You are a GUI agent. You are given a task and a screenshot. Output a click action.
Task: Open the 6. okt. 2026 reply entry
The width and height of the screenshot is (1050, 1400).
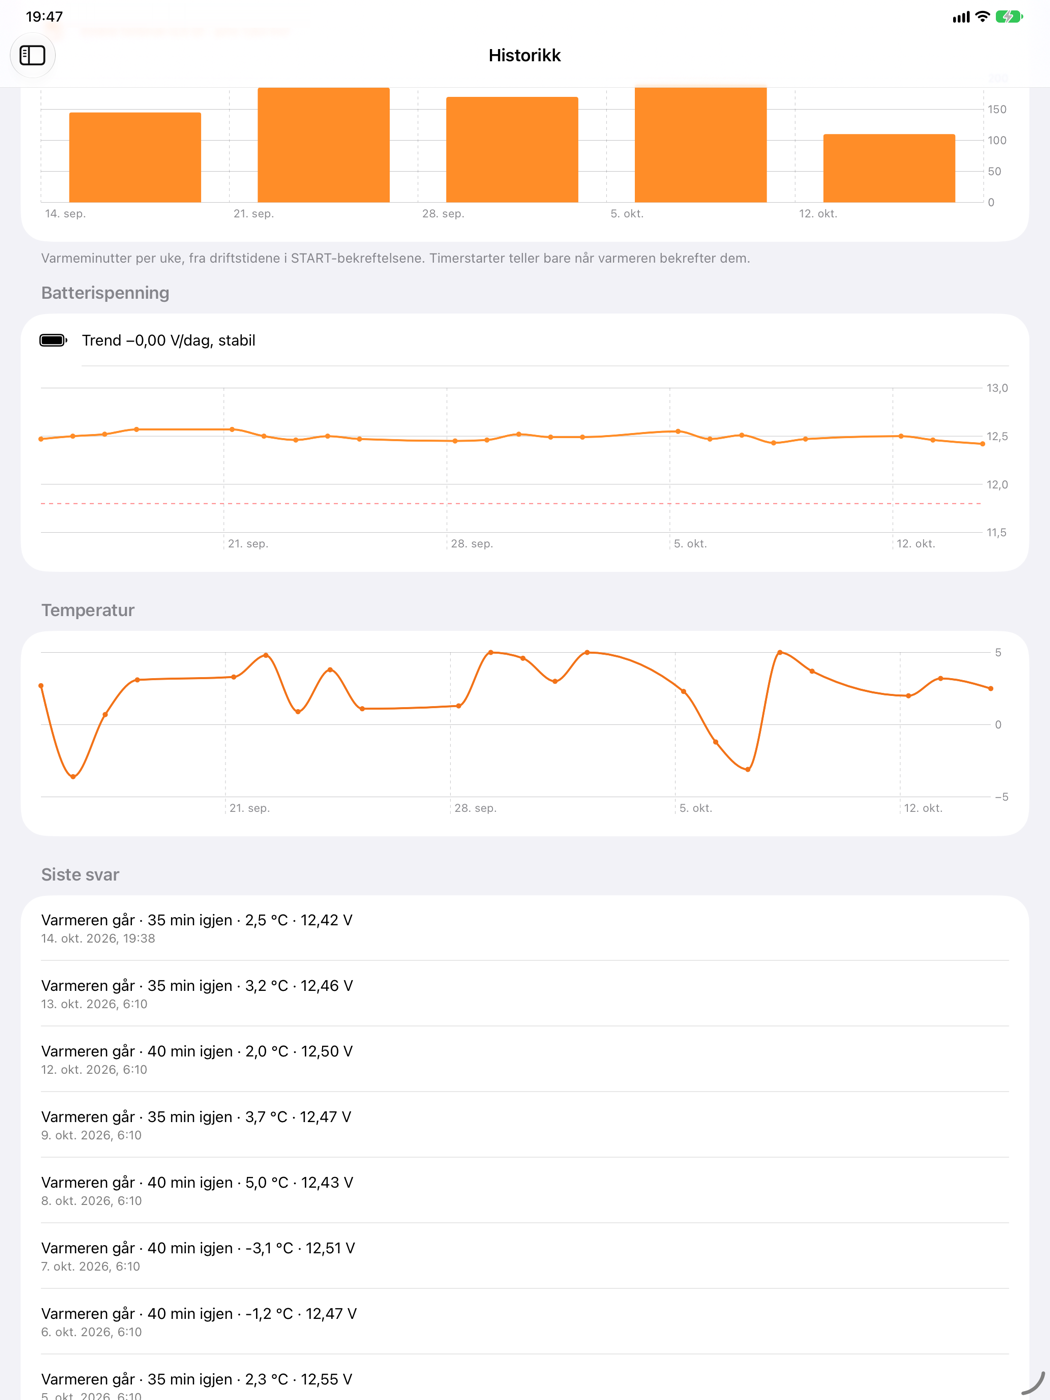[x=525, y=1322]
